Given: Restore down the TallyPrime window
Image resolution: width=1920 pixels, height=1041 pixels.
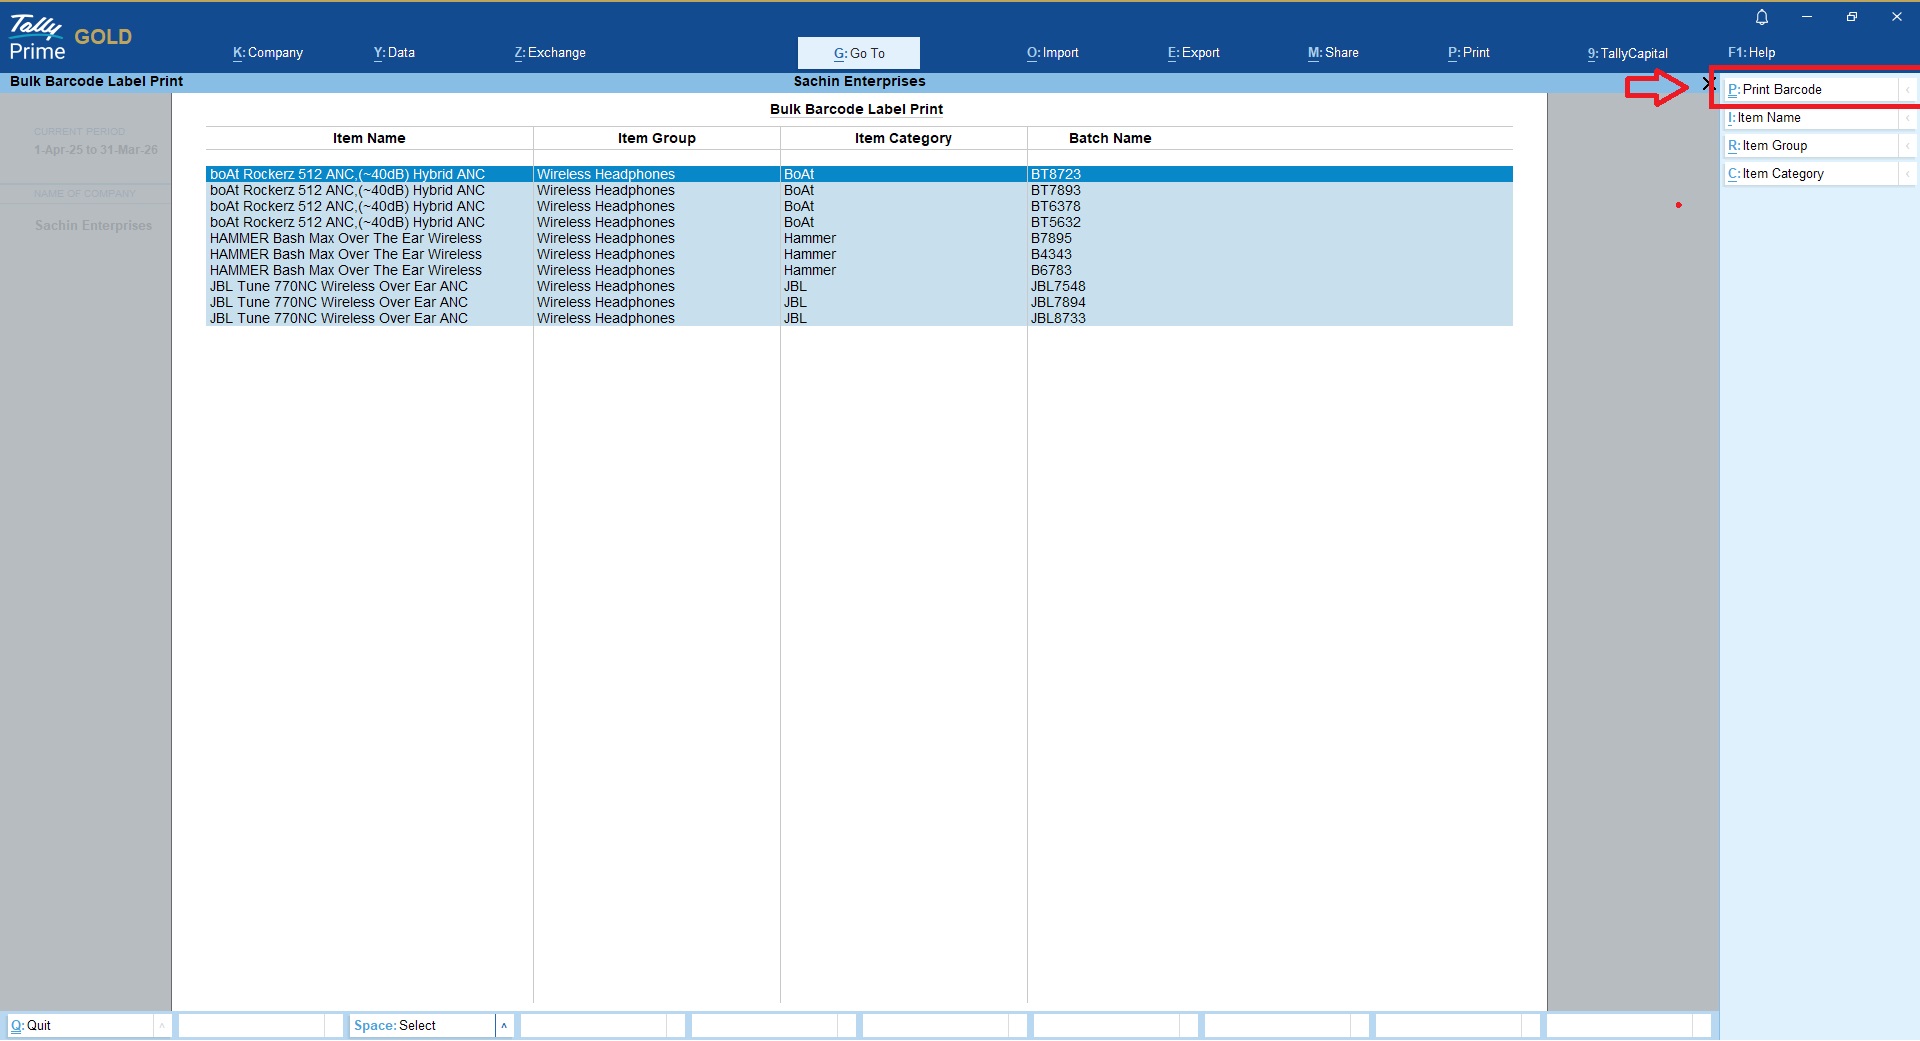Looking at the screenshot, I should [x=1852, y=17].
